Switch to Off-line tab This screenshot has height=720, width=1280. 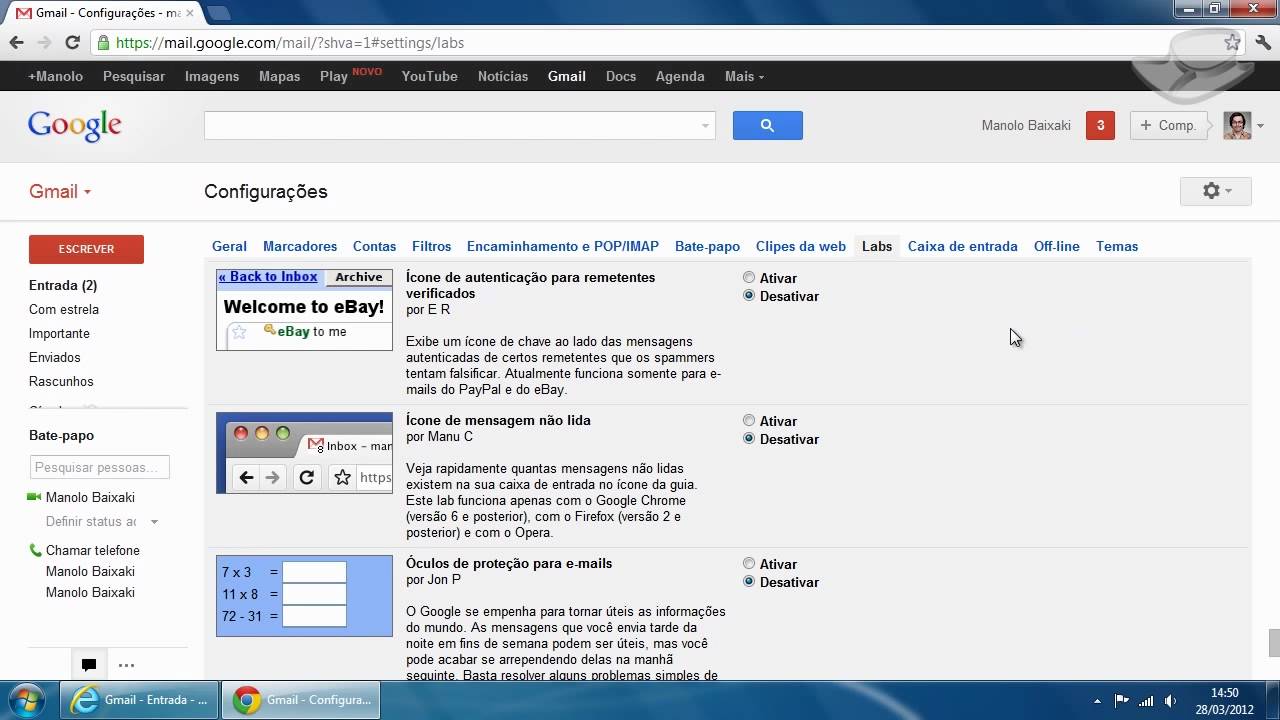1057,246
